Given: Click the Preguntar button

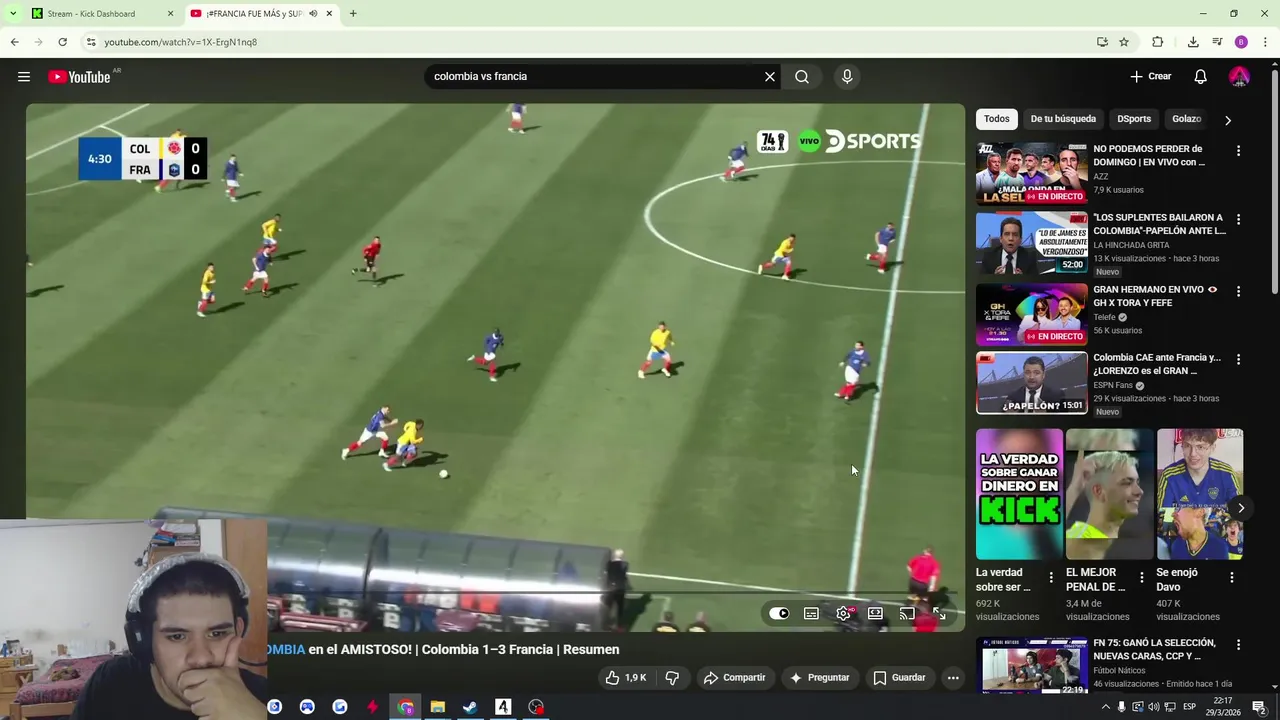Looking at the screenshot, I should click(x=819, y=678).
